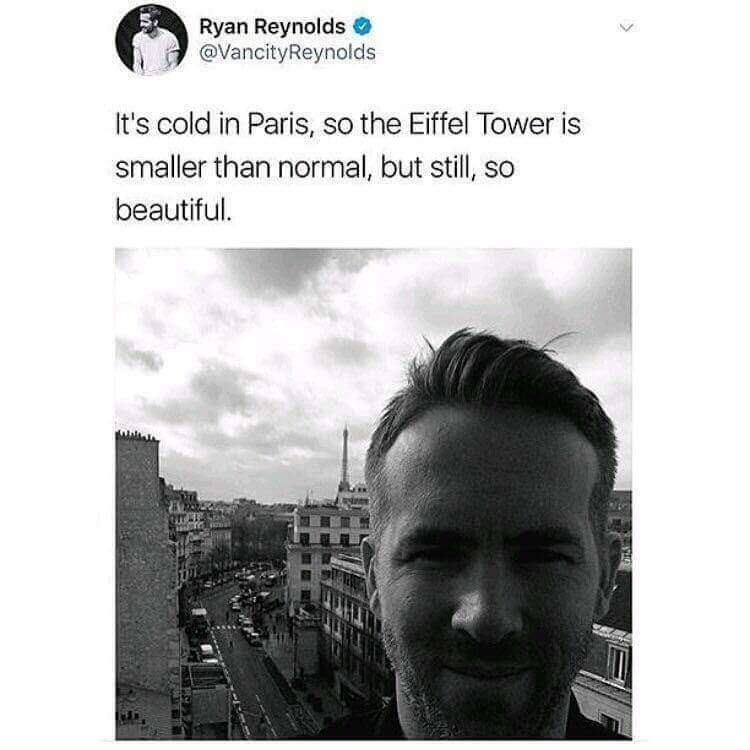Select the phrase "It's cold in Paris"
The height and width of the screenshot is (750, 750).
pyautogui.click(x=212, y=124)
